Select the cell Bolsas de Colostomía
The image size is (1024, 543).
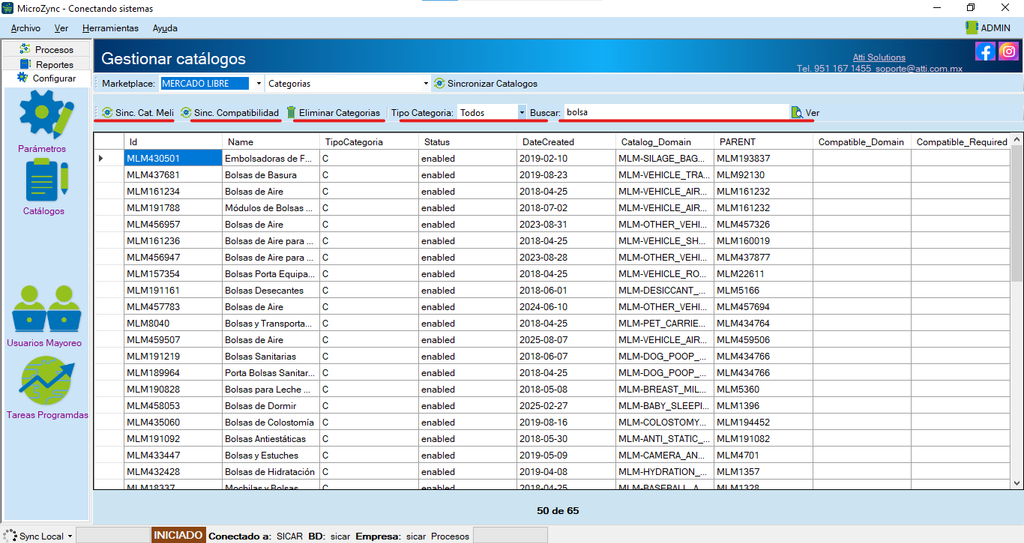coord(270,422)
